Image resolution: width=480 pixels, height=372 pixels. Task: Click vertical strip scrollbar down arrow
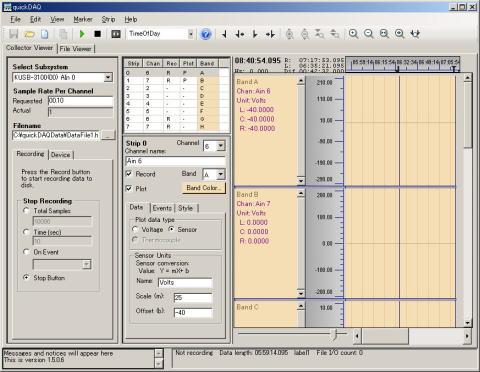(x=467, y=323)
